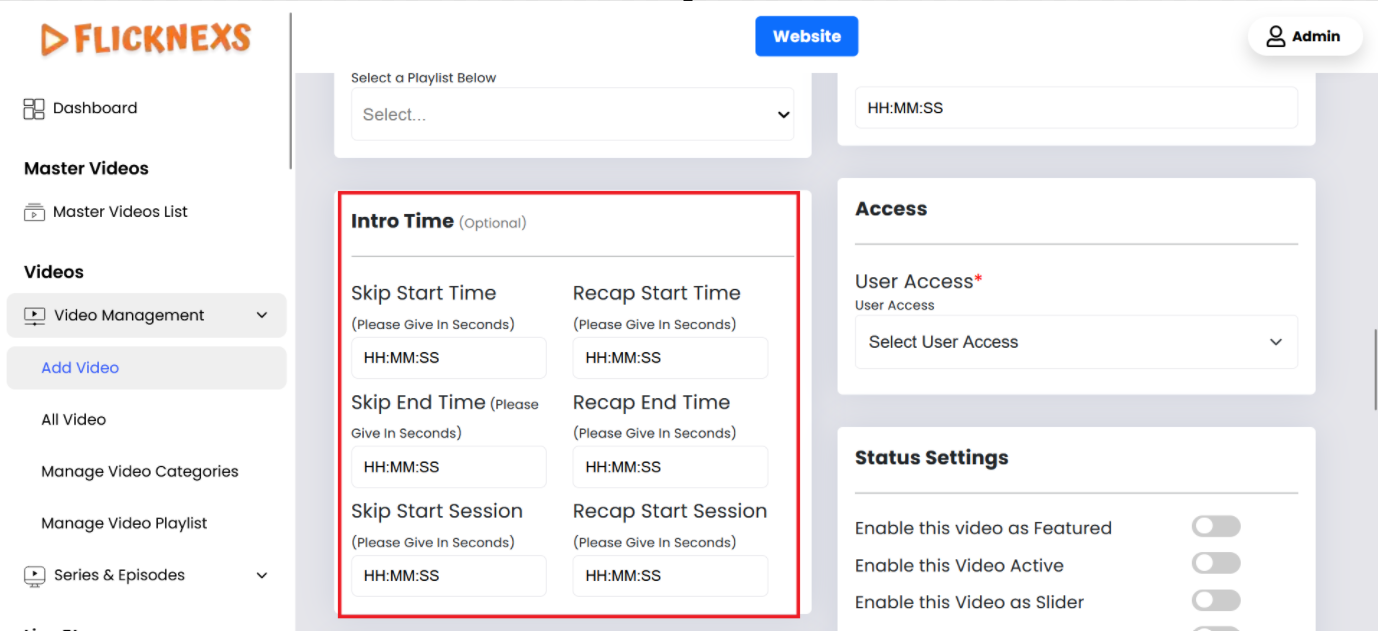1378x631 pixels.
Task: Expand the Series & Episodes chevron
Action: (262, 576)
